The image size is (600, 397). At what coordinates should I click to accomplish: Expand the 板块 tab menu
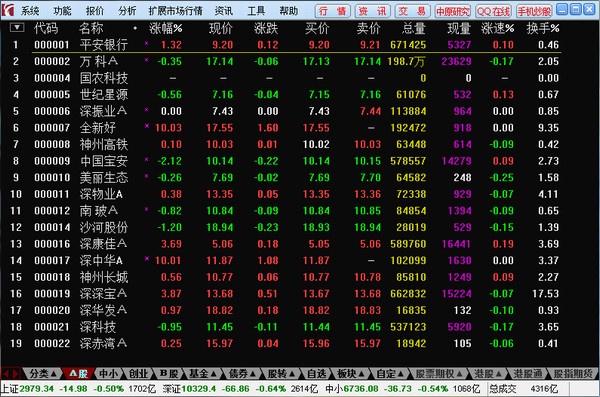pos(350,373)
